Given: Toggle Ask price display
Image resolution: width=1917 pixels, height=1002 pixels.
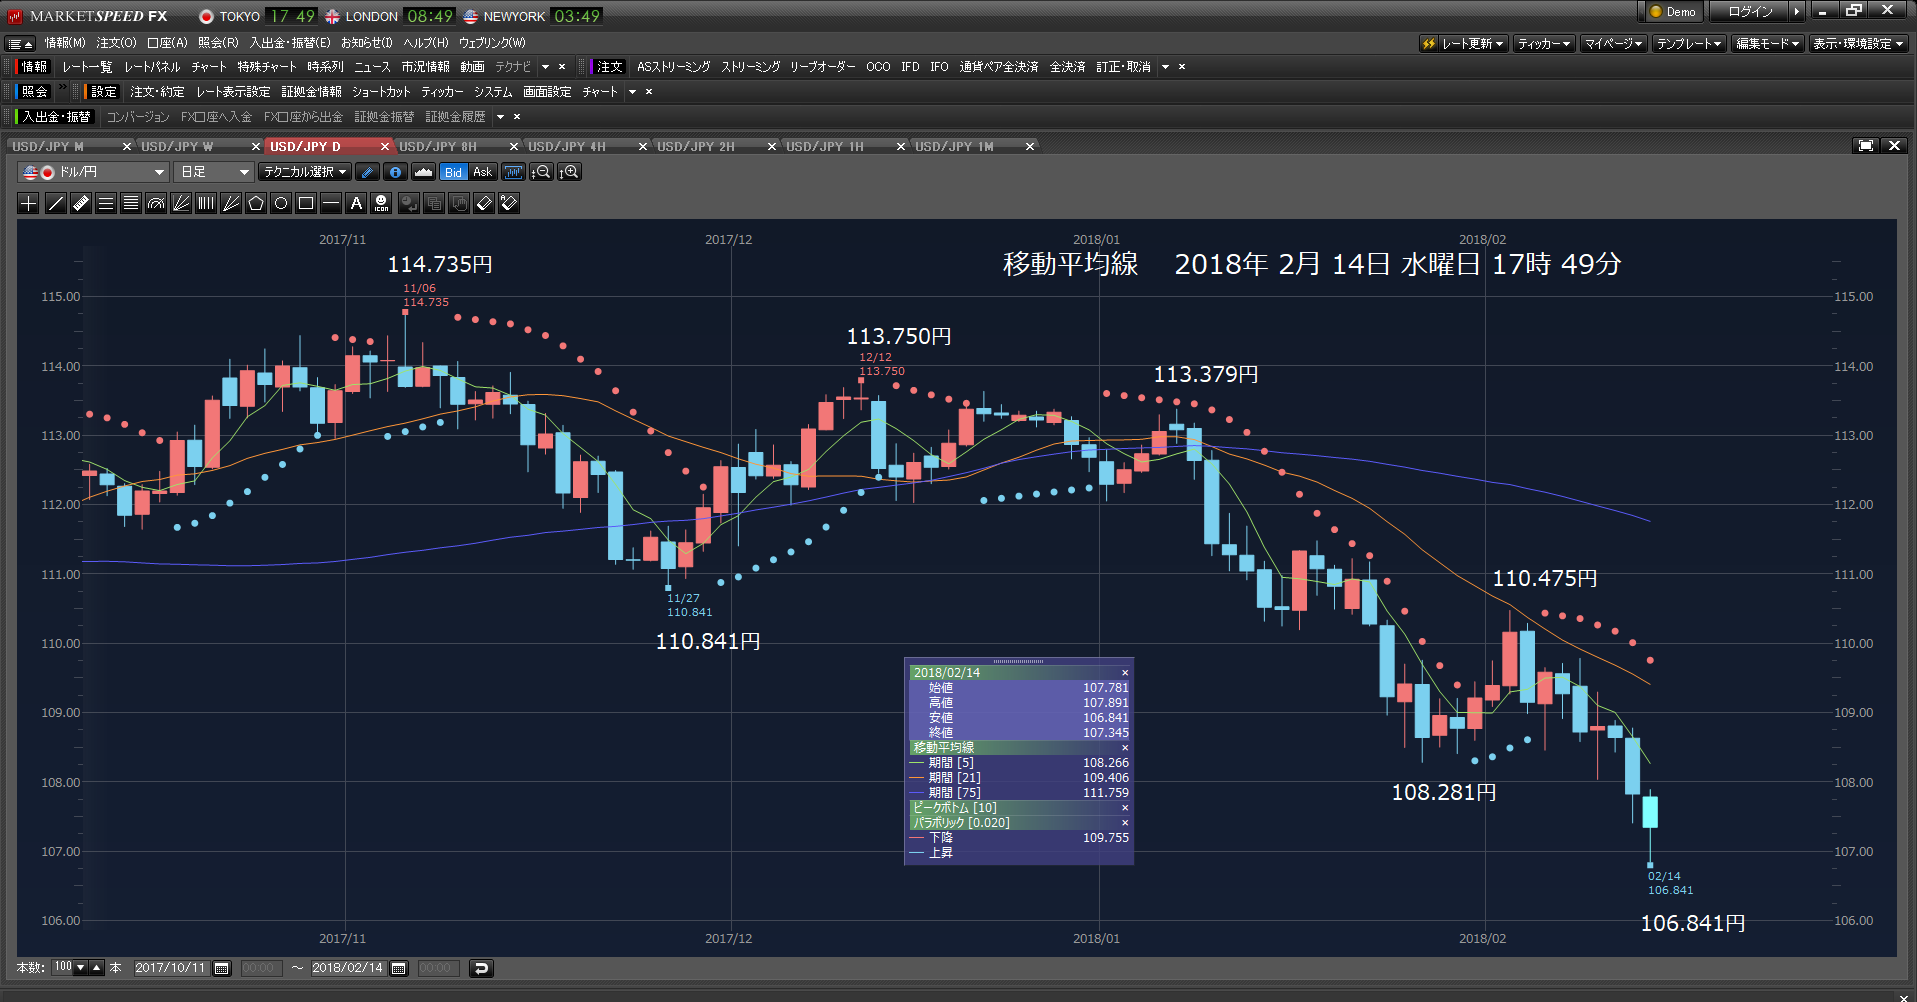Looking at the screenshot, I should (483, 172).
